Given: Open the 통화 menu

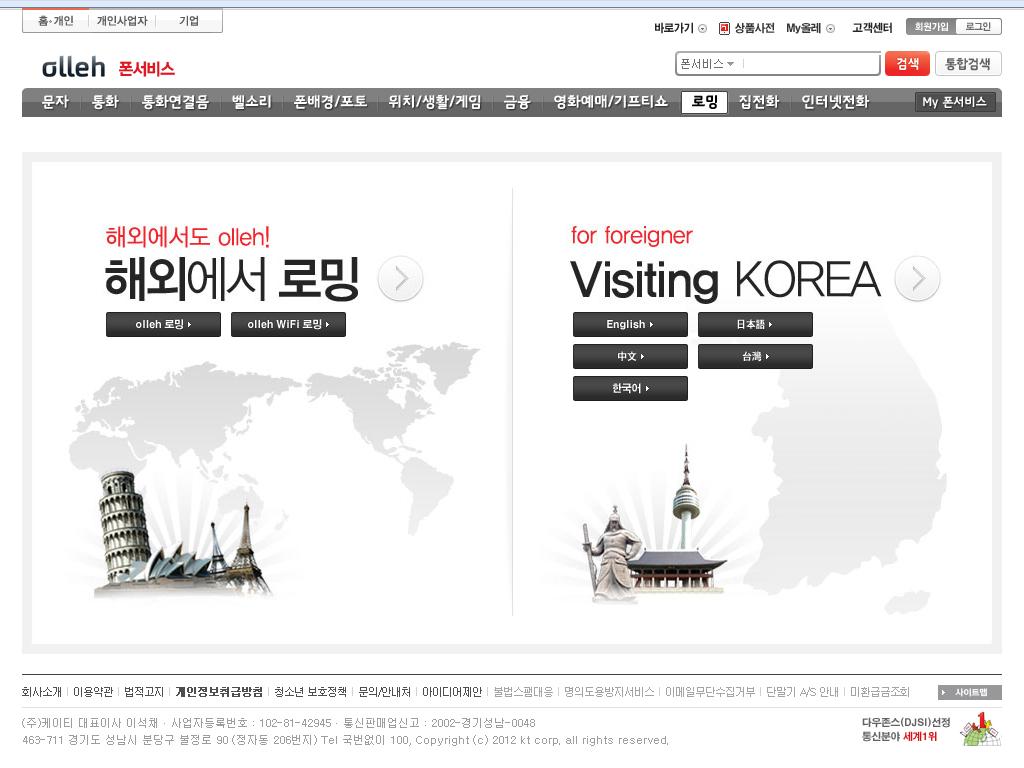Looking at the screenshot, I should pyautogui.click(x=104, y=102).
